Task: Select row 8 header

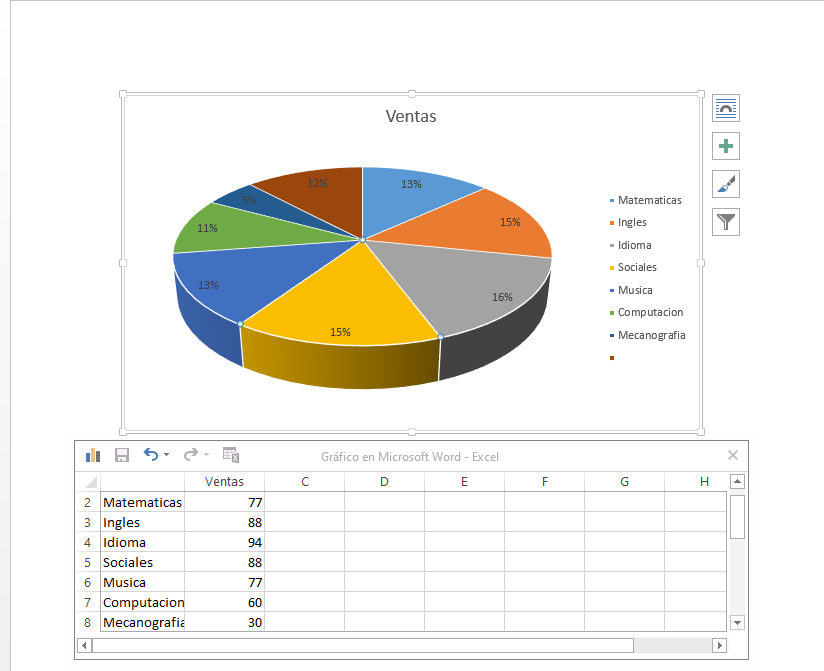Action: [88, 622]
